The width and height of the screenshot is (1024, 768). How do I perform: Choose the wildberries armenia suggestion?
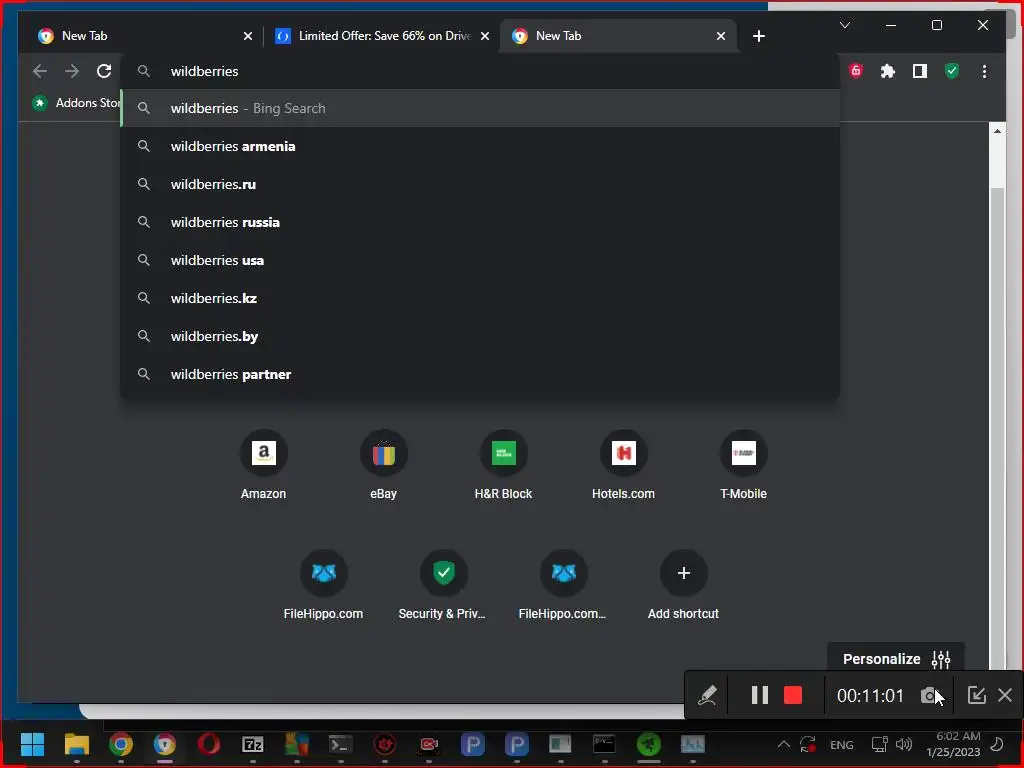click(x=480, y=146)
